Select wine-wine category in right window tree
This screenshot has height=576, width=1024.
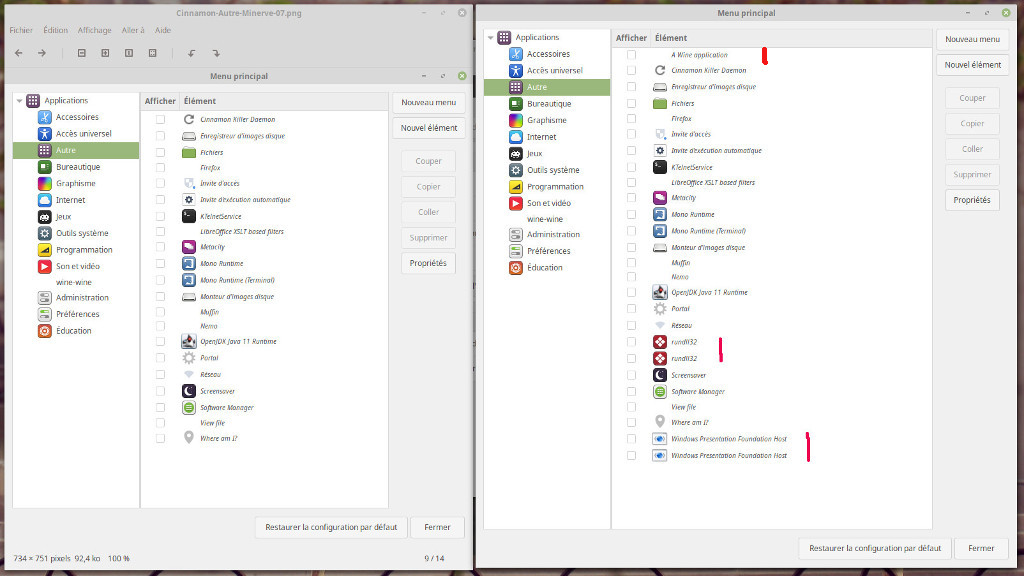pyautogui.click(x=545, y=218)
